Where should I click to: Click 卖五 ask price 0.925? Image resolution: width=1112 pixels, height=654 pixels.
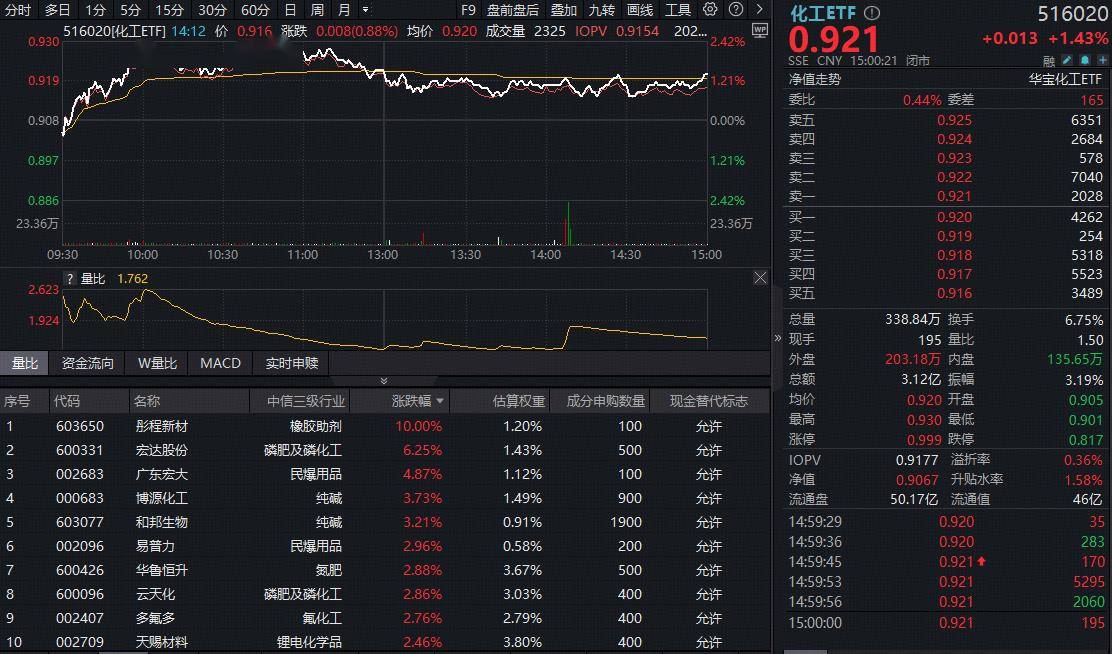pos(954,120)
